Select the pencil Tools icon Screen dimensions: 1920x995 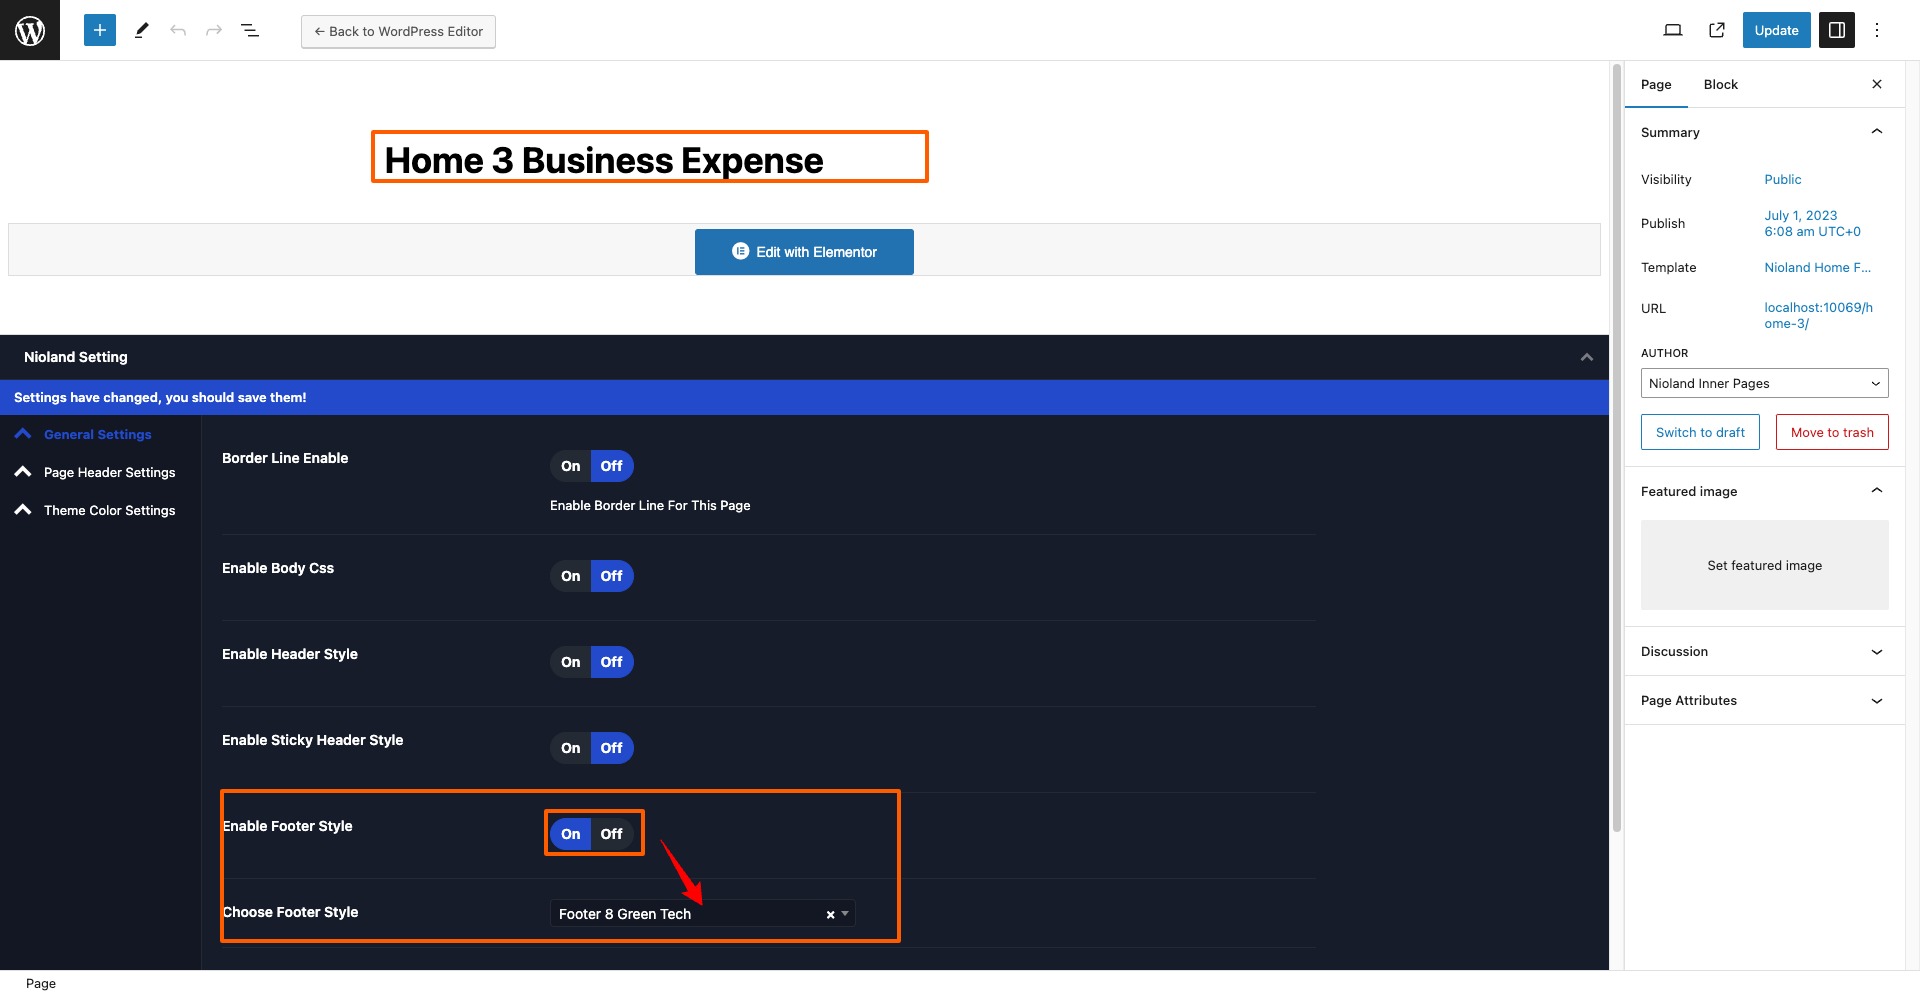point(142,30)
